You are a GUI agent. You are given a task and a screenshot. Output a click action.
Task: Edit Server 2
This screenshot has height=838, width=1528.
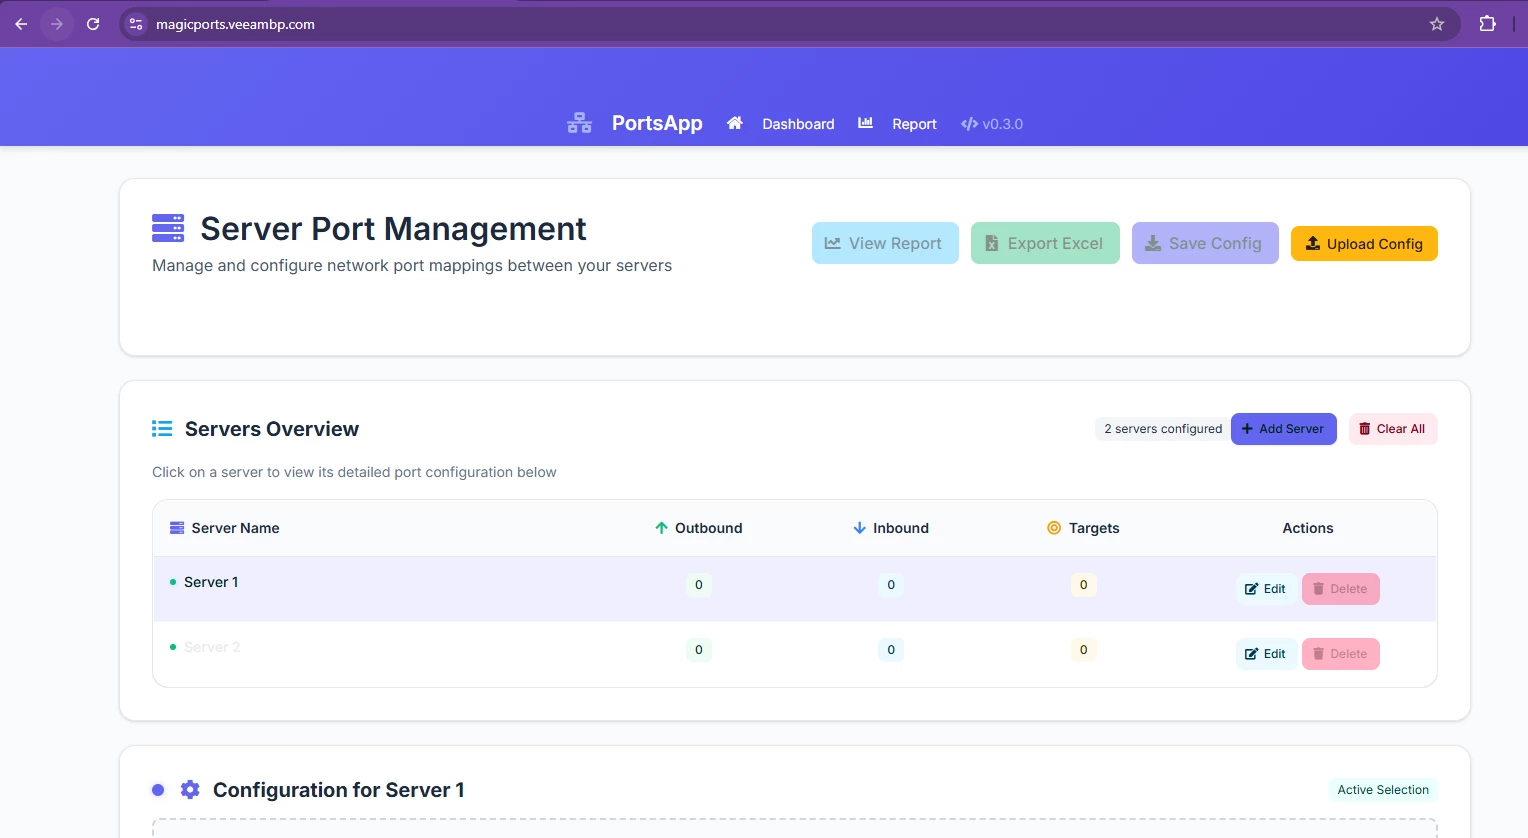(x=1266, y=654)
